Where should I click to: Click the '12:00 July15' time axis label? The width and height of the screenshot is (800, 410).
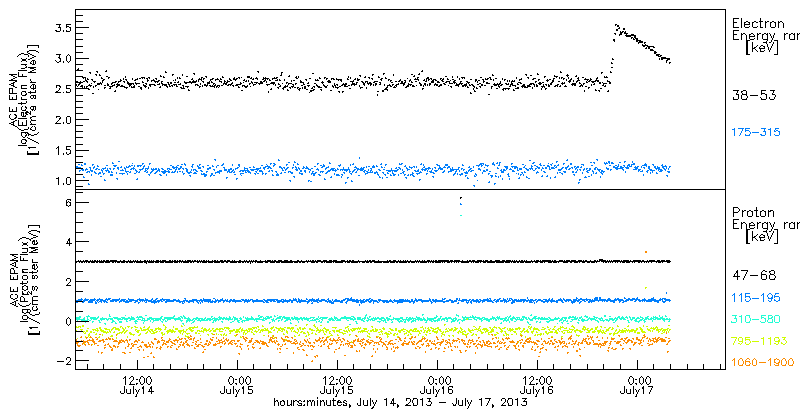[337, 386]
